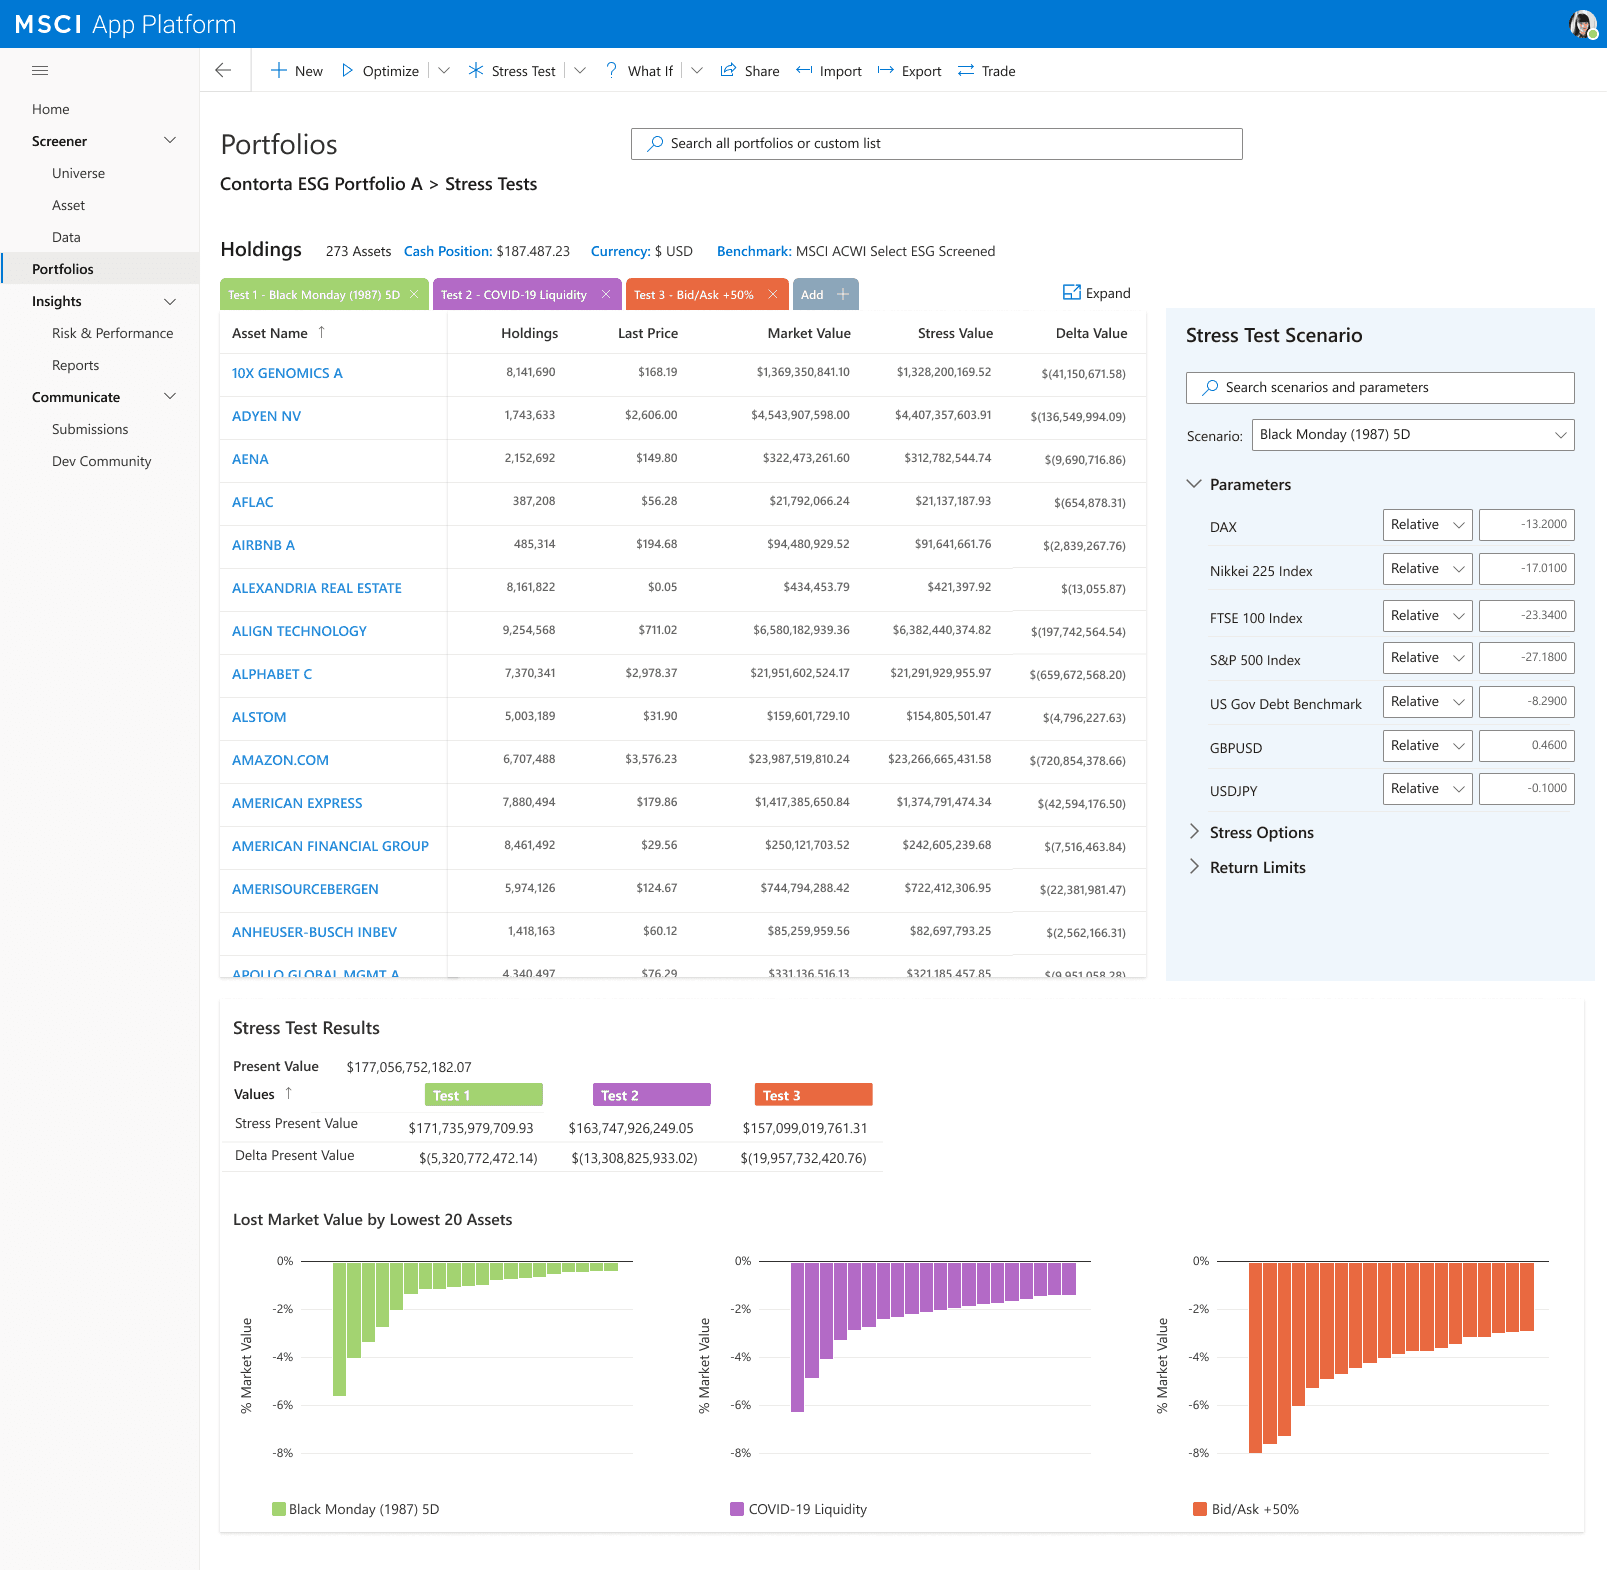Viewport: 1607px width, 1570px height.
Task: Close Test 2 COVID-19 Liquidity tab
Action: coord(606,294)
